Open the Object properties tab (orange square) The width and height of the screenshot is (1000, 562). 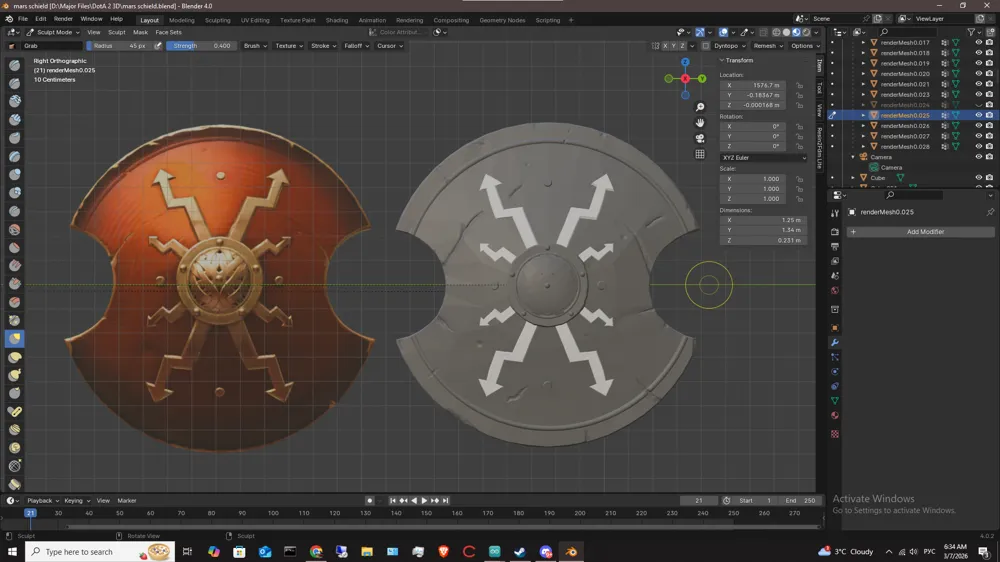point(835,328)
